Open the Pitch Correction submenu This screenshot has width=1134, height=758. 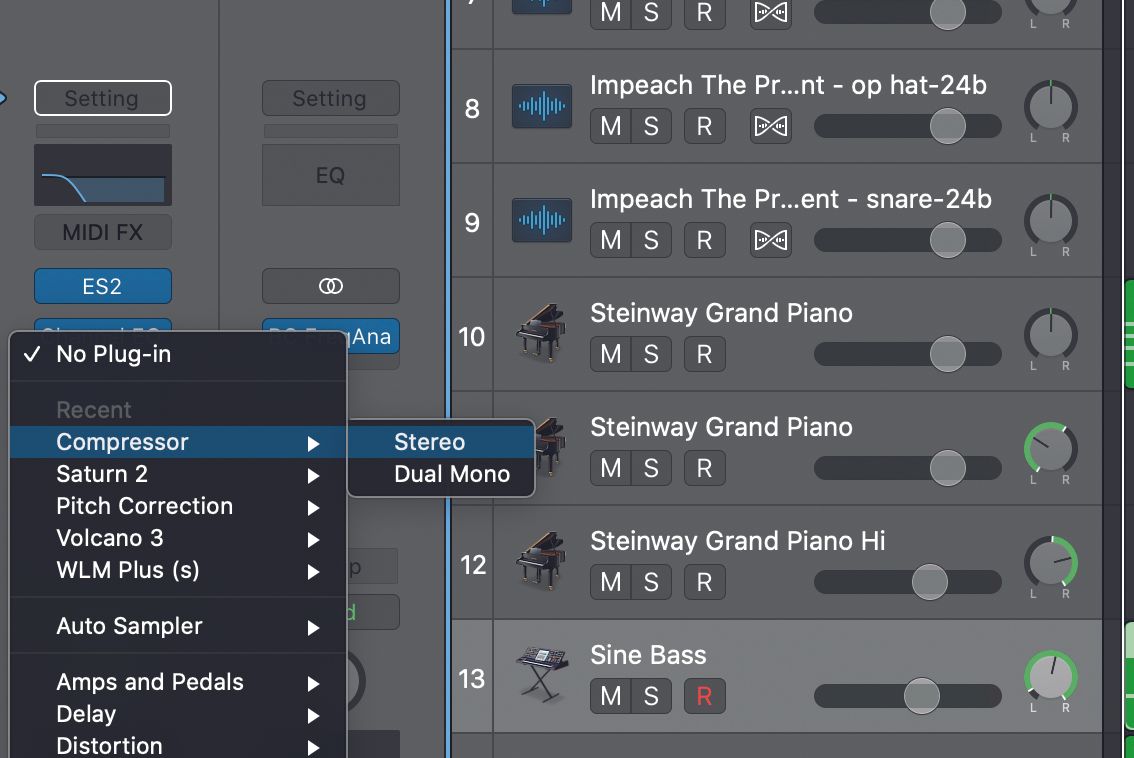click(144, 506)
